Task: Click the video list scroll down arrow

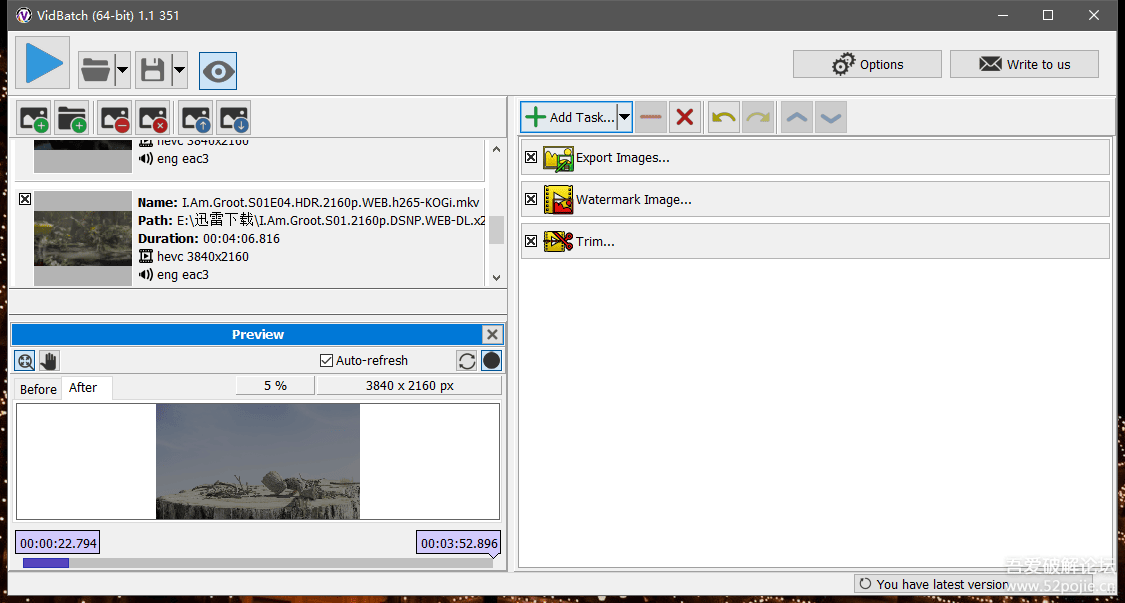Action: click(x=496, y=277)
